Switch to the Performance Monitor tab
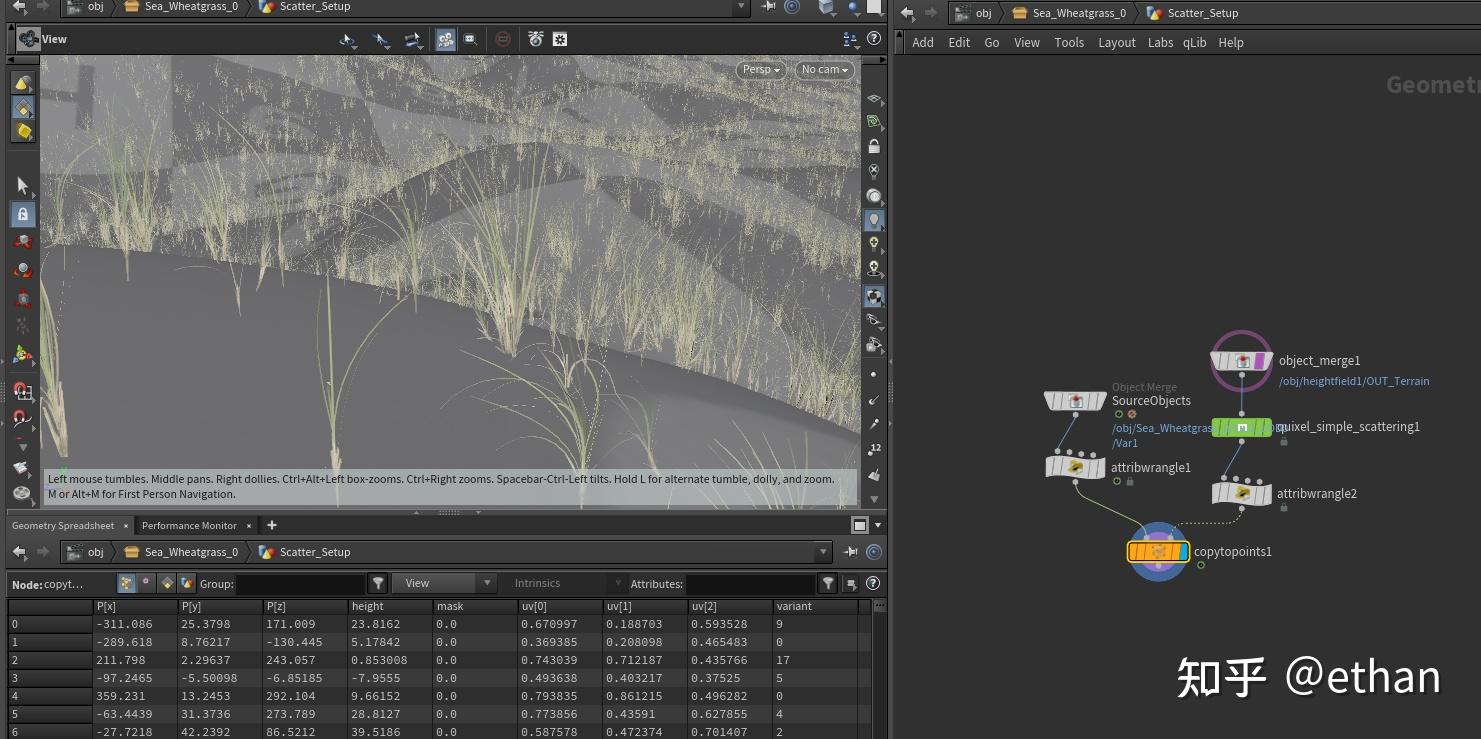This screenshot has height=739, width=1481. (x=190, y=525)
